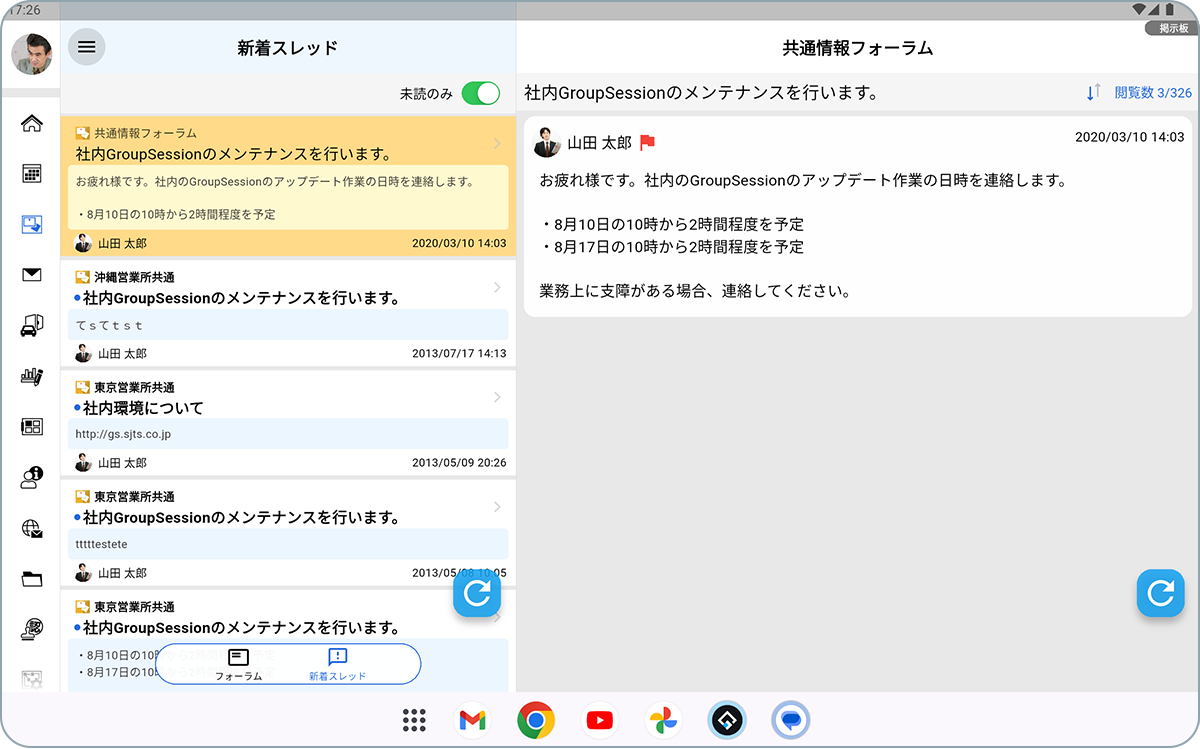Viewport: 1200px width, 749px height.
Task: Launch the Messages app from the dock
Action: [791, 720]
